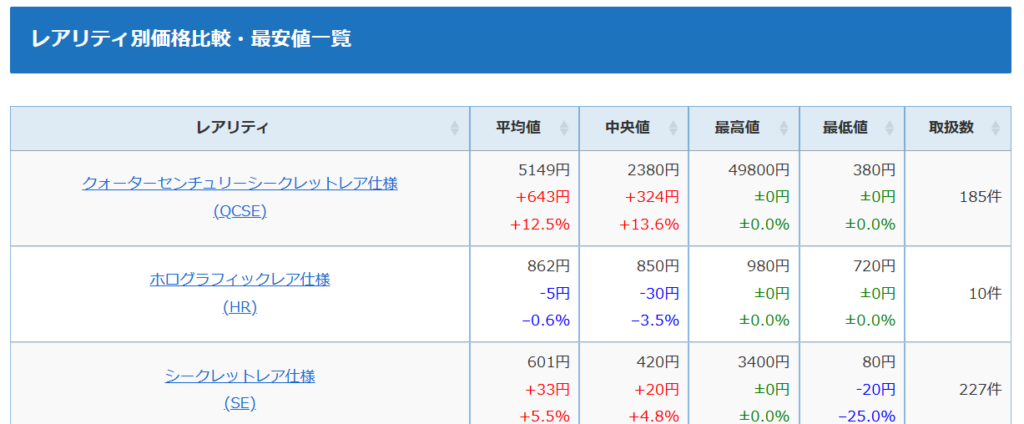Open シークレットレア仕様 link
This screenshot has width=1024, height=424.
click(x=240, y=376)
